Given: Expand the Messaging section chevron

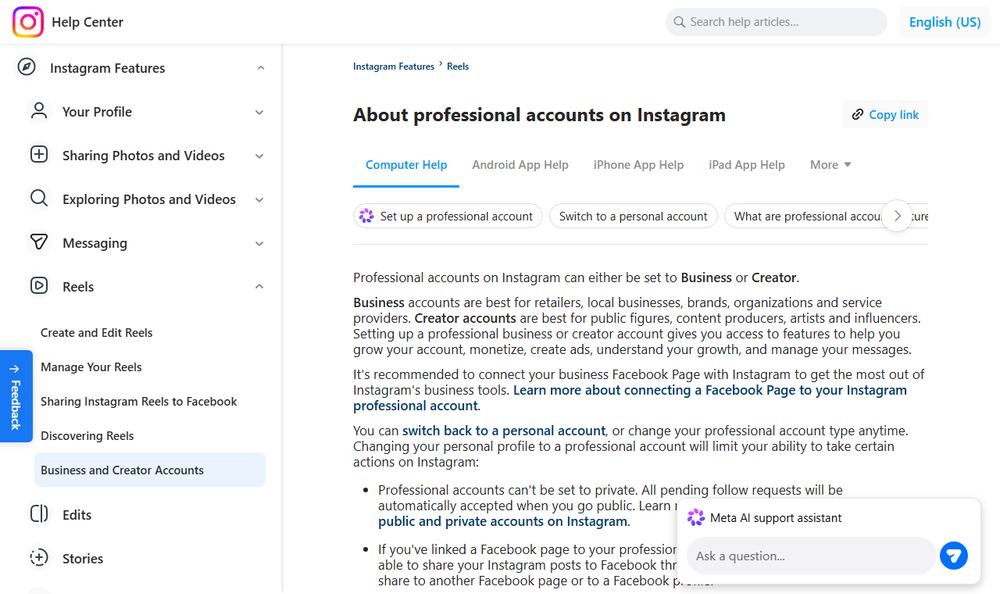Looking at the screenshot, I should (260, 243).
